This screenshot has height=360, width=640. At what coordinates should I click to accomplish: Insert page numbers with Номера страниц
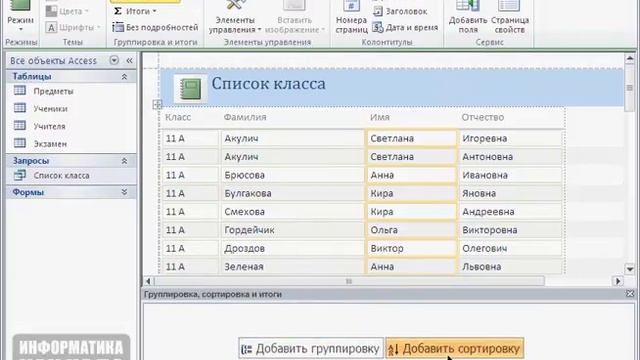(x=351, y=18)
